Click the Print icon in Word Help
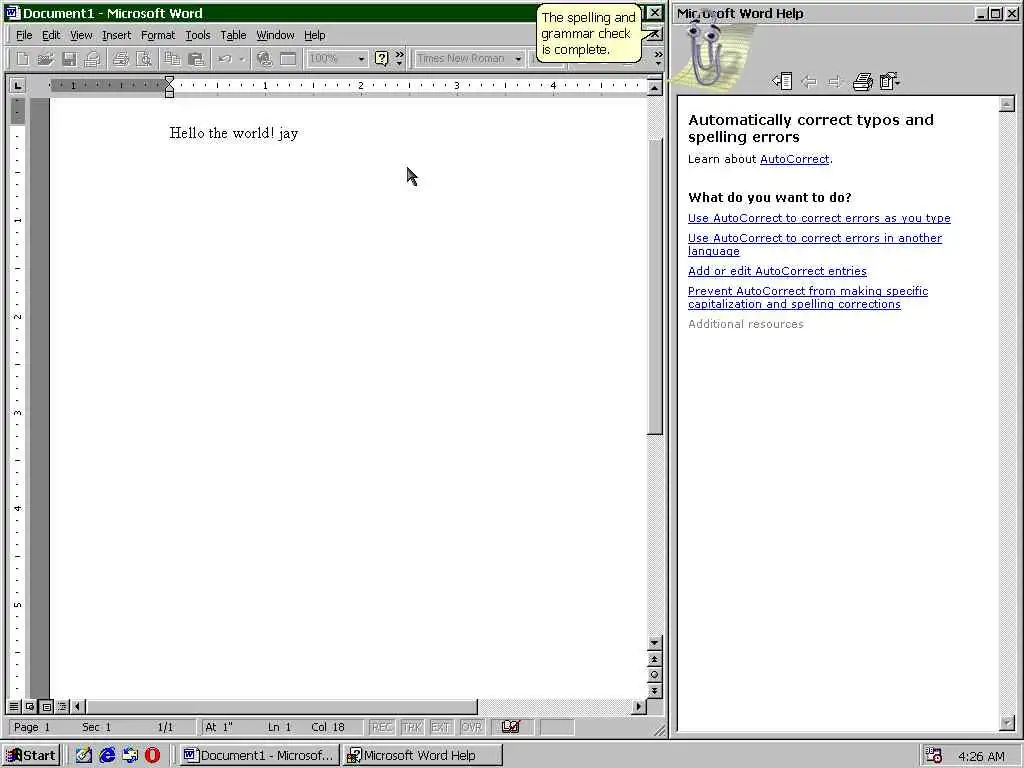 point(863,81)
